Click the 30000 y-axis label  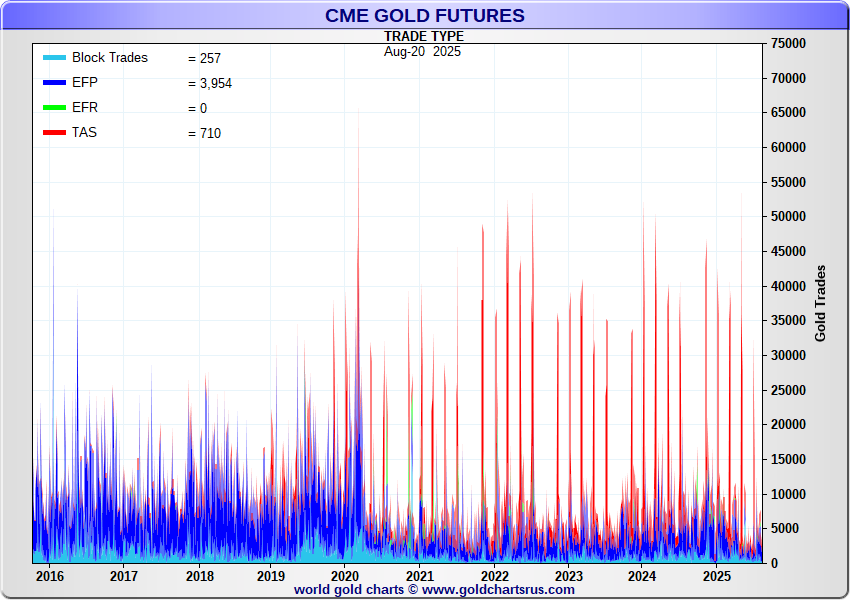[x=788, y=356]
